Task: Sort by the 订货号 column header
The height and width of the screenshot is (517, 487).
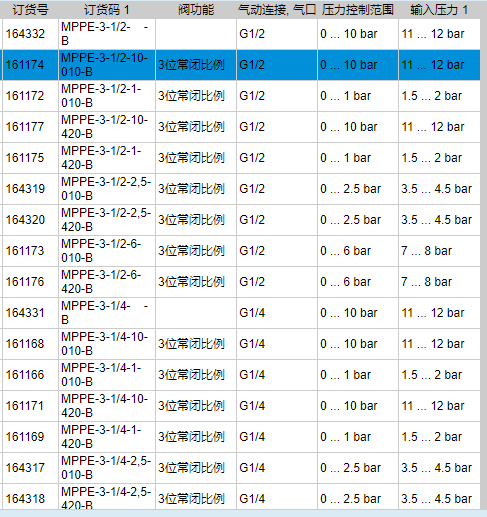Action: [x=30, y=10]
